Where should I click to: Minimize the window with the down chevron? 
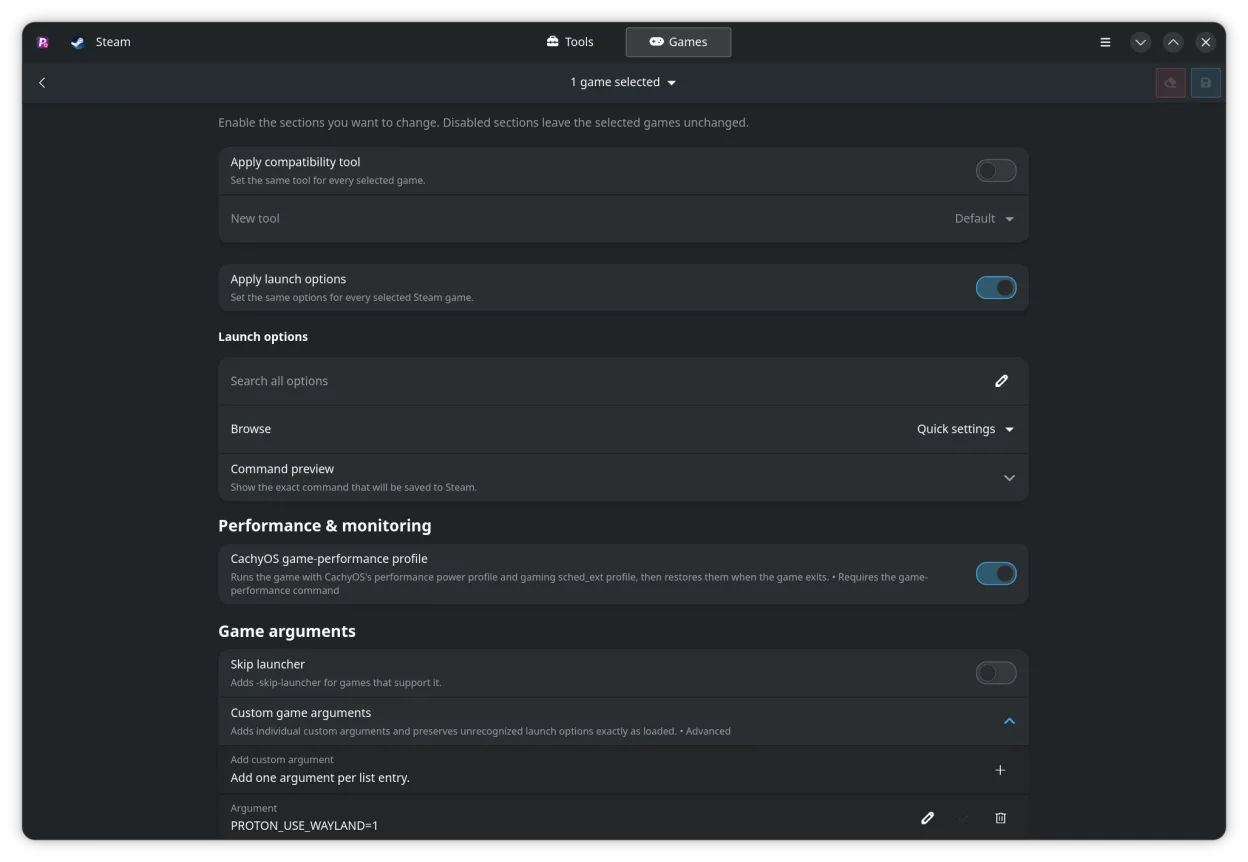[x=1140, y=42]
